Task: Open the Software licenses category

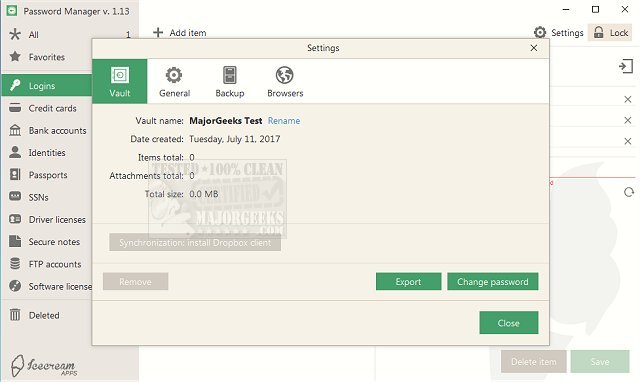Action: [x=47, y=286]
